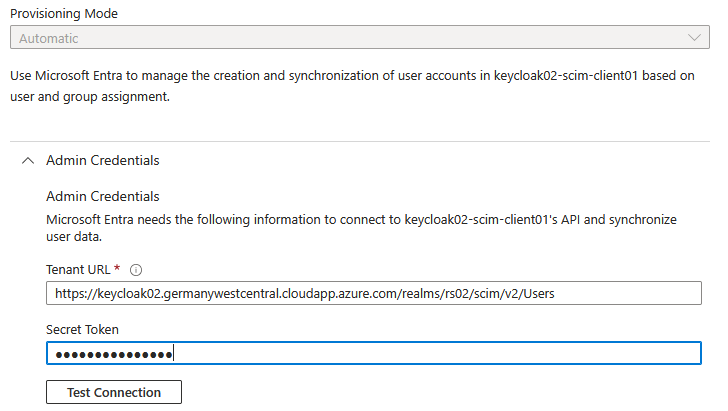The height and width of the screenshot is (411, 728).
Task: Click the Admin Credentials subheading under the header
Action: (102, 196)
